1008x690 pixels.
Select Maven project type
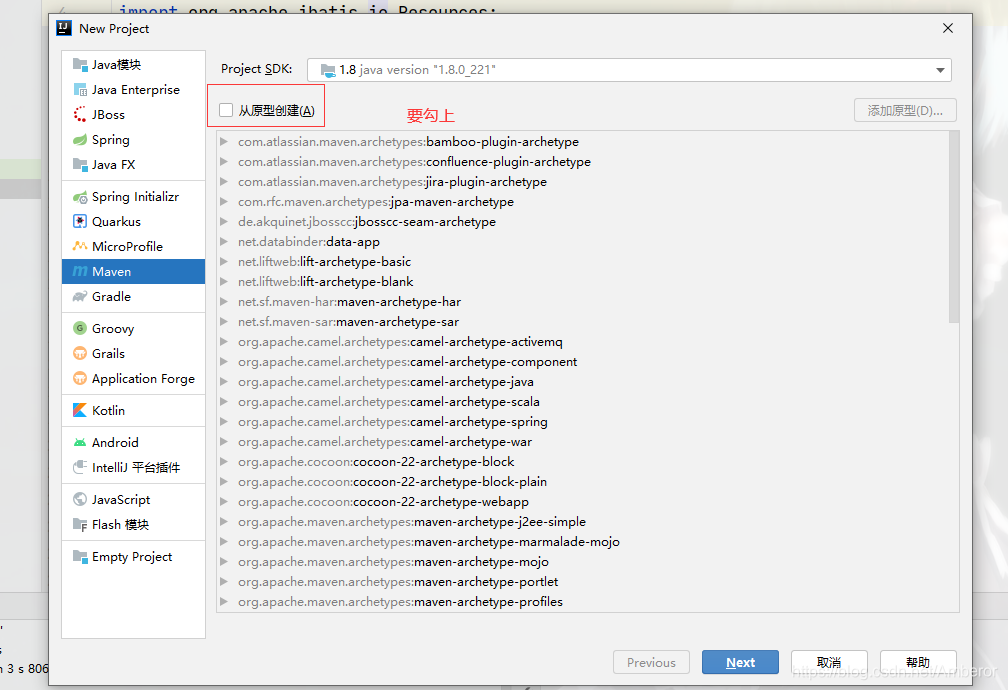pos(134,271)
